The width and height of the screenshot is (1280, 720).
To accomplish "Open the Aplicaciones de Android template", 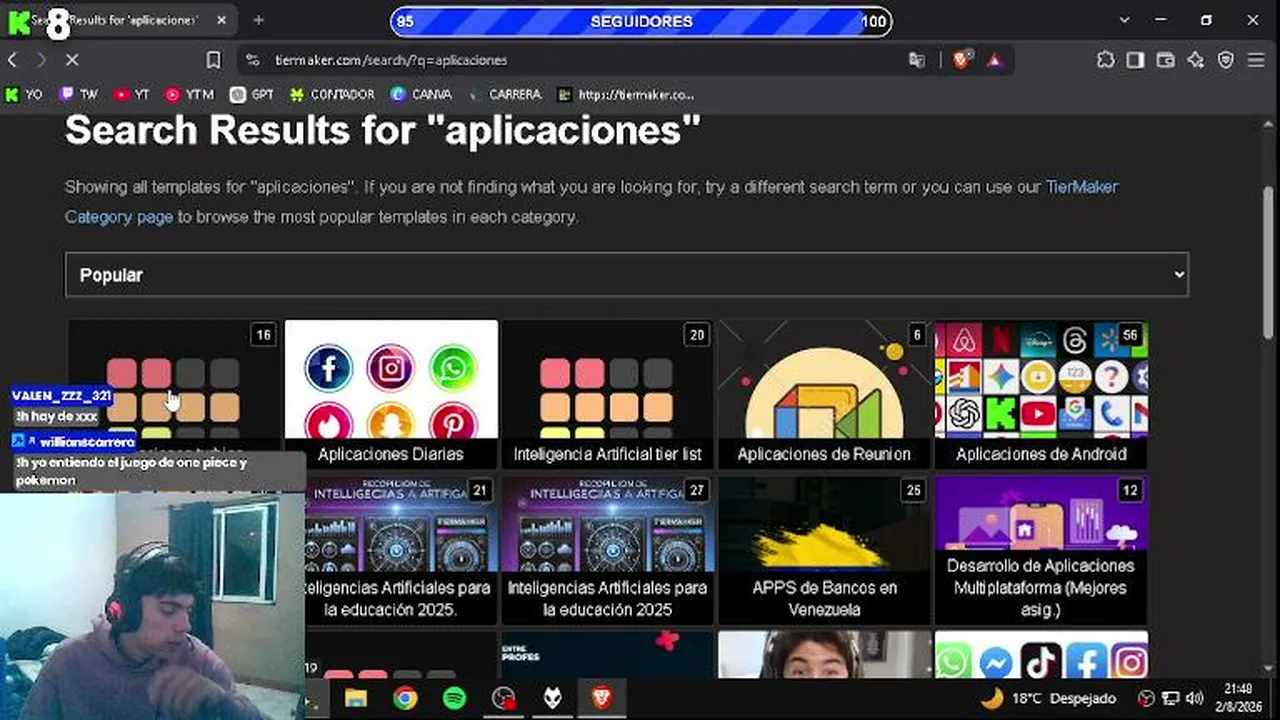I will 1041,394.
